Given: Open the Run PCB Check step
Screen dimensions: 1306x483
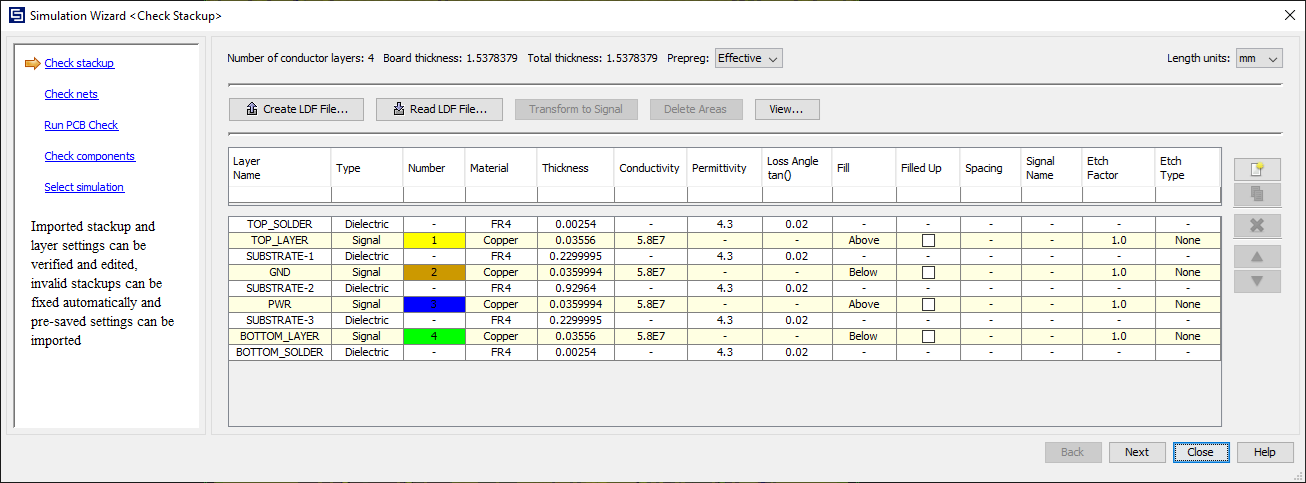Looking at the screenshot, I should [x=81, y=125].
